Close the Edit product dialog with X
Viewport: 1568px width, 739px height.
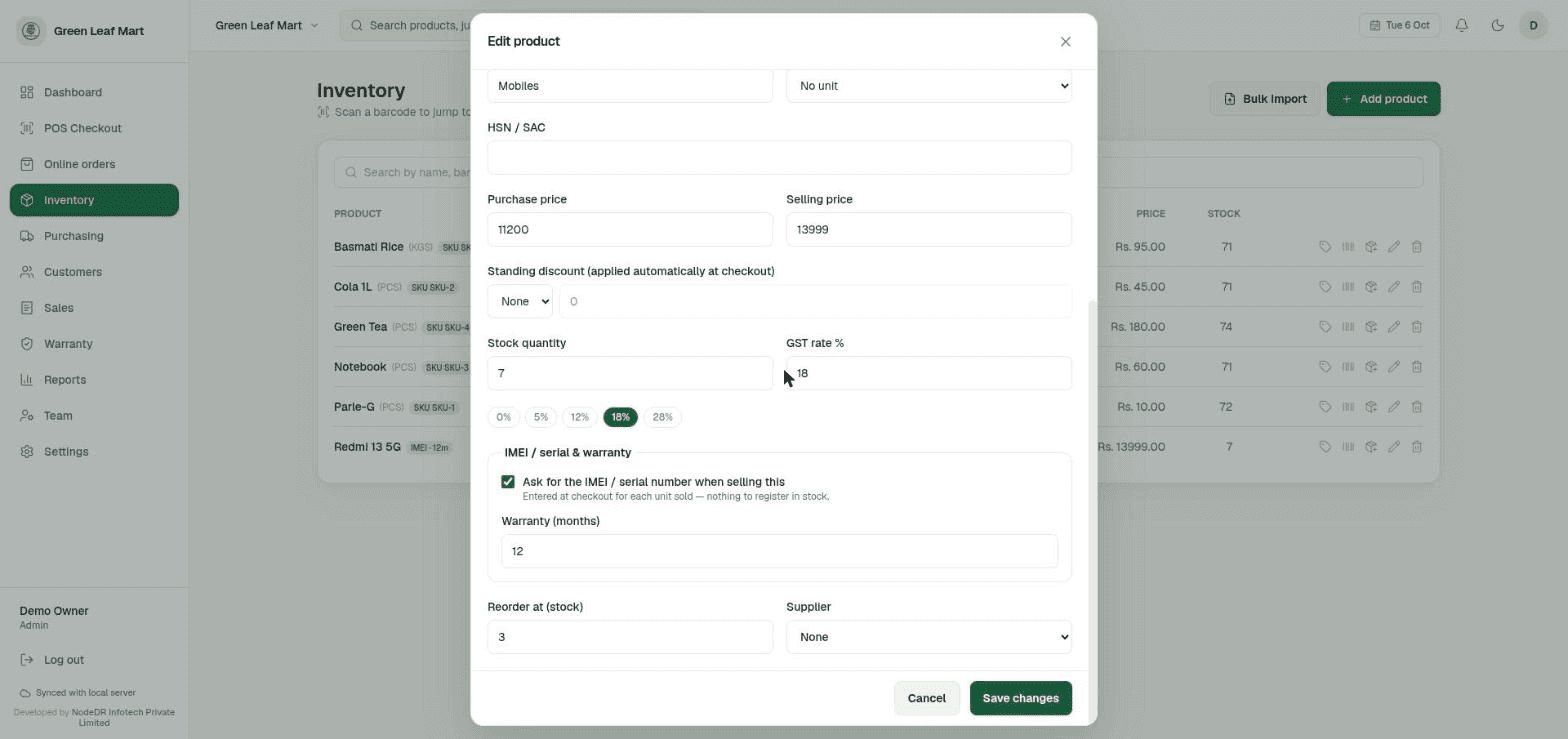point(1065,41)
